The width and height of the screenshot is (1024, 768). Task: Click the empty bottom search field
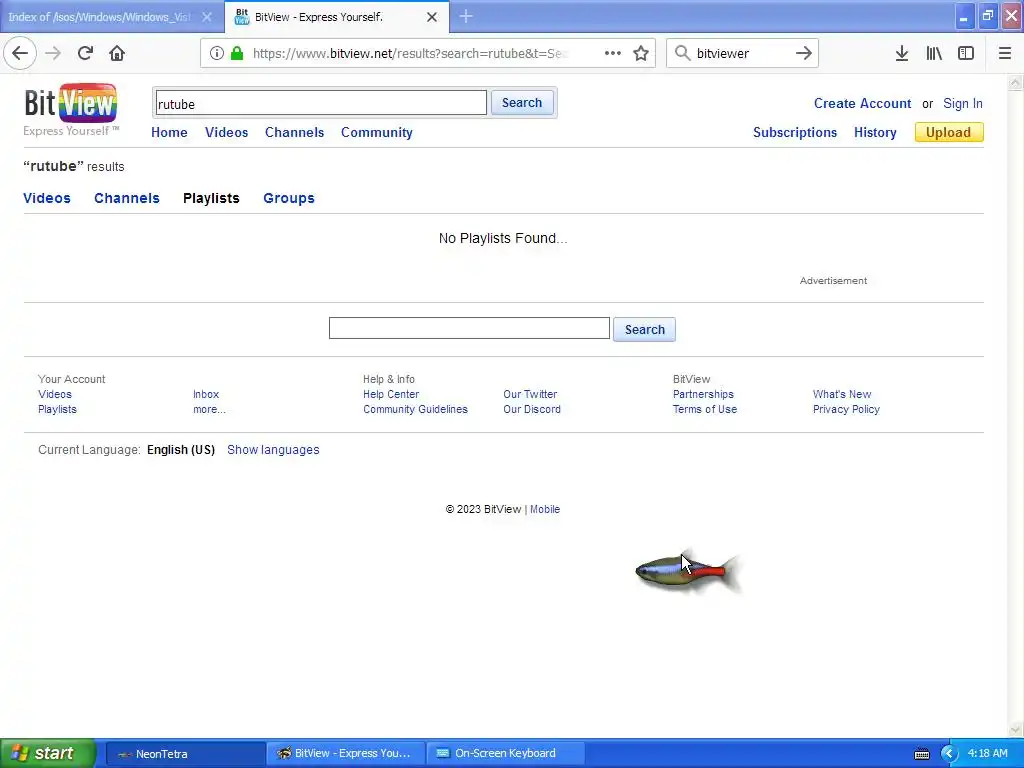coord(469,328)
